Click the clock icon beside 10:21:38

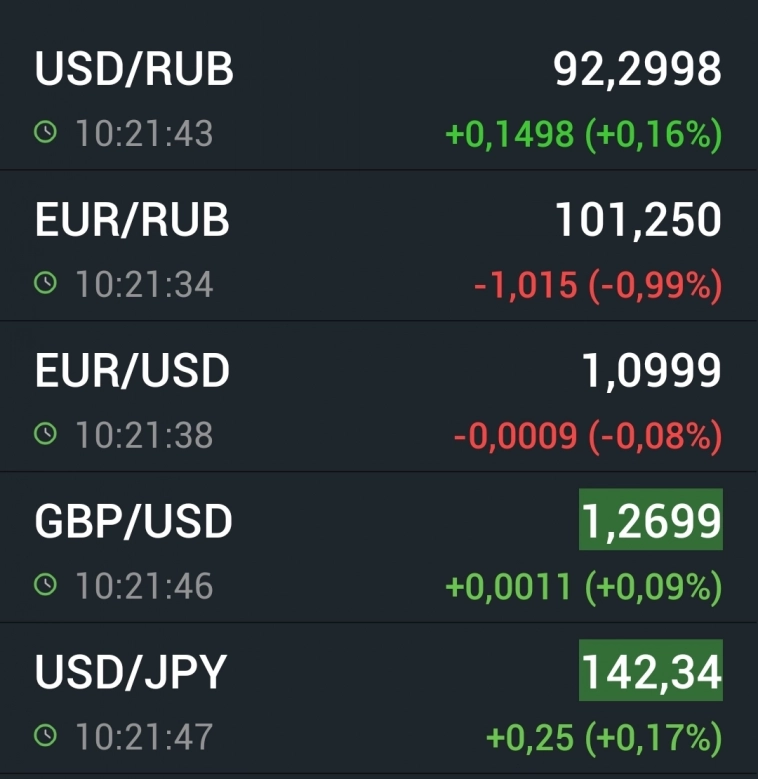tap(45, 434)
